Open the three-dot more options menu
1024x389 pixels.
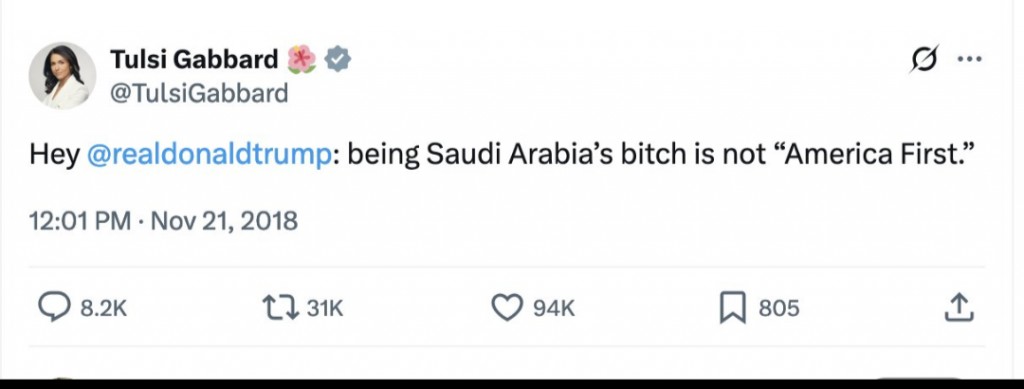coord(969,59)
